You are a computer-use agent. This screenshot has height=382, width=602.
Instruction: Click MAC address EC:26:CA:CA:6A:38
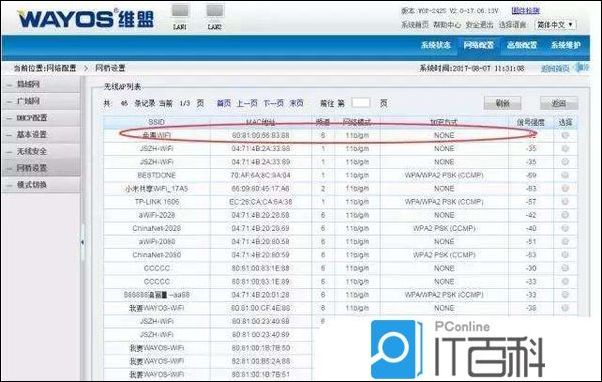pyautogui.click(x=260, y=202)
